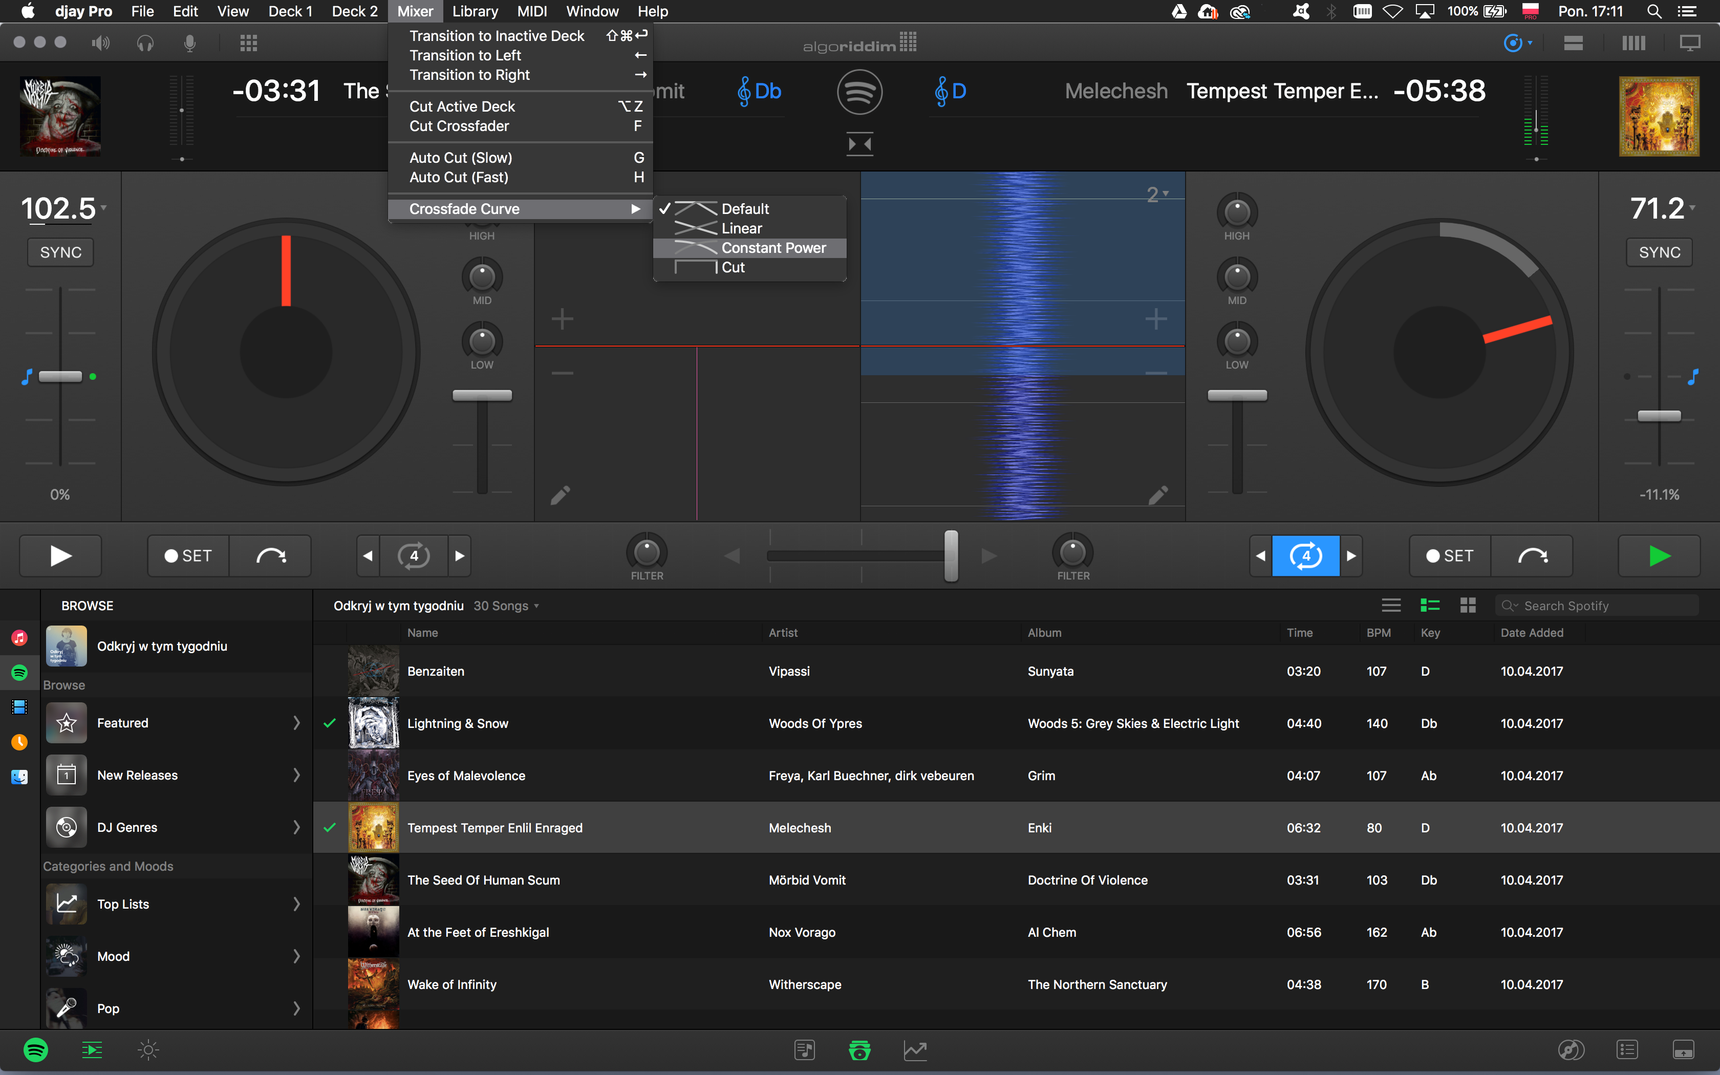The height and width of the screenshot is (1075, 1720).
Task: Toggle the deck 2 loop button
Action: pos(1306,556)
